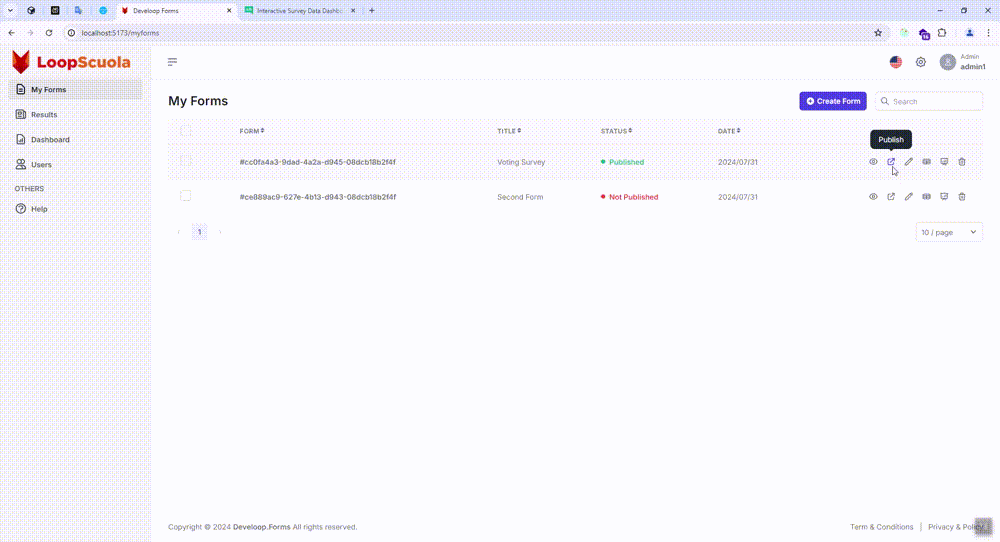This screenshot has height=542, width=1000.
Task: Open the language flag selector
Action: point(896,62)
